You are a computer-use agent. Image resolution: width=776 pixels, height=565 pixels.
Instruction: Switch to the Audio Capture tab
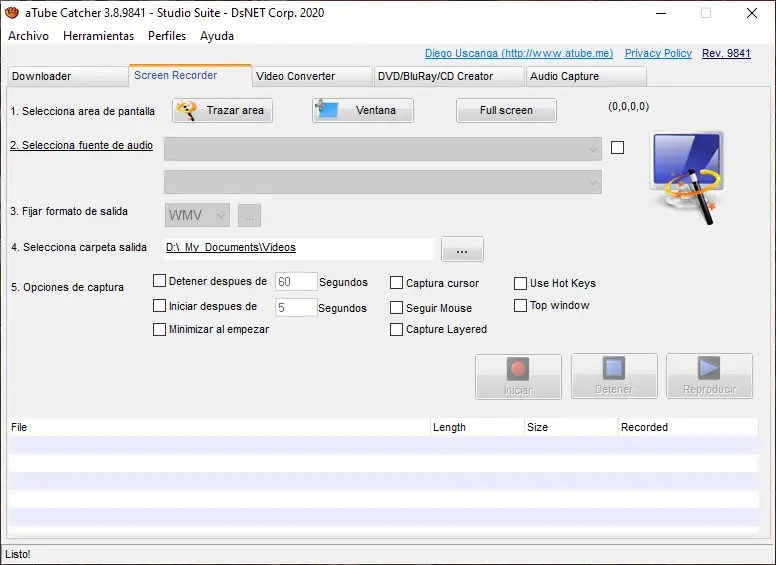[586, 77]
